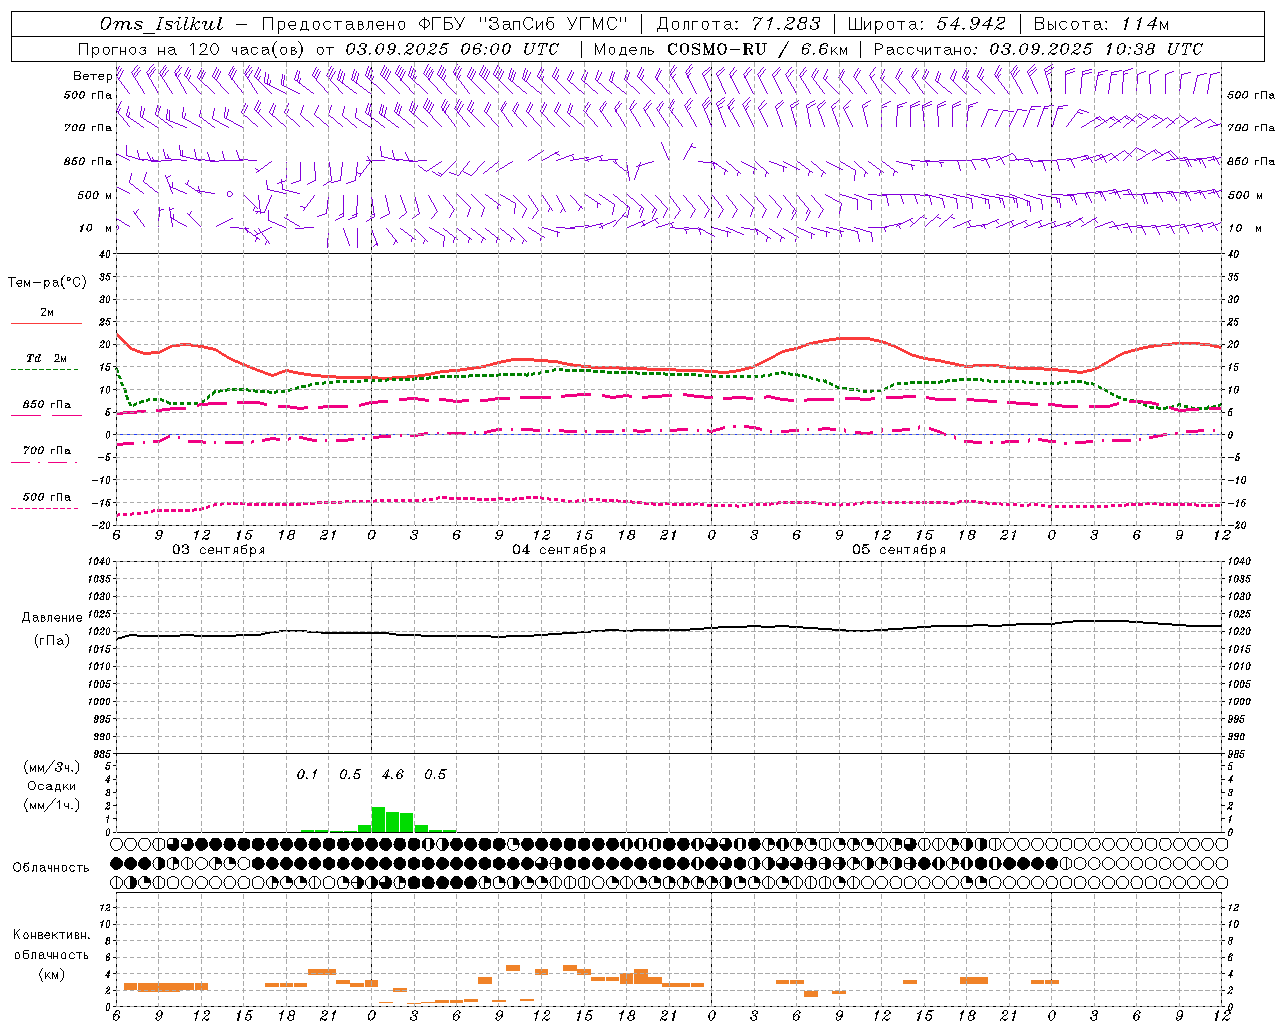Viewport: 1280px width, 1024px height.
Task: Select the Высота: 114м elevation text
Action: click(x=1101, y=24)
